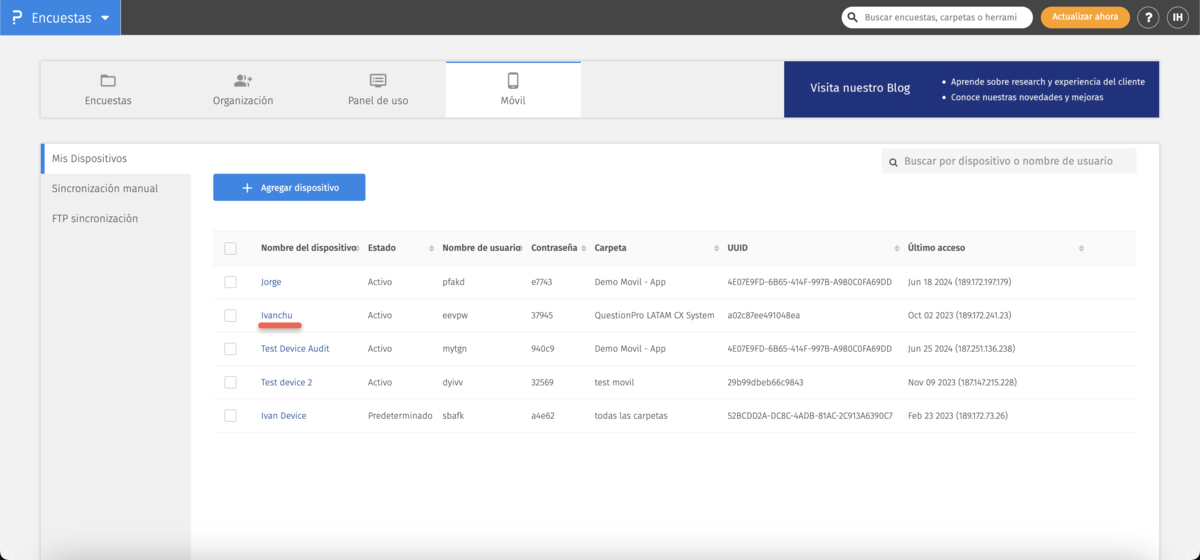Image resolution: width=1200 pixels, height=560 pixels.
Task: Click the QuestionPro logo icon
Action: point(17,18)
